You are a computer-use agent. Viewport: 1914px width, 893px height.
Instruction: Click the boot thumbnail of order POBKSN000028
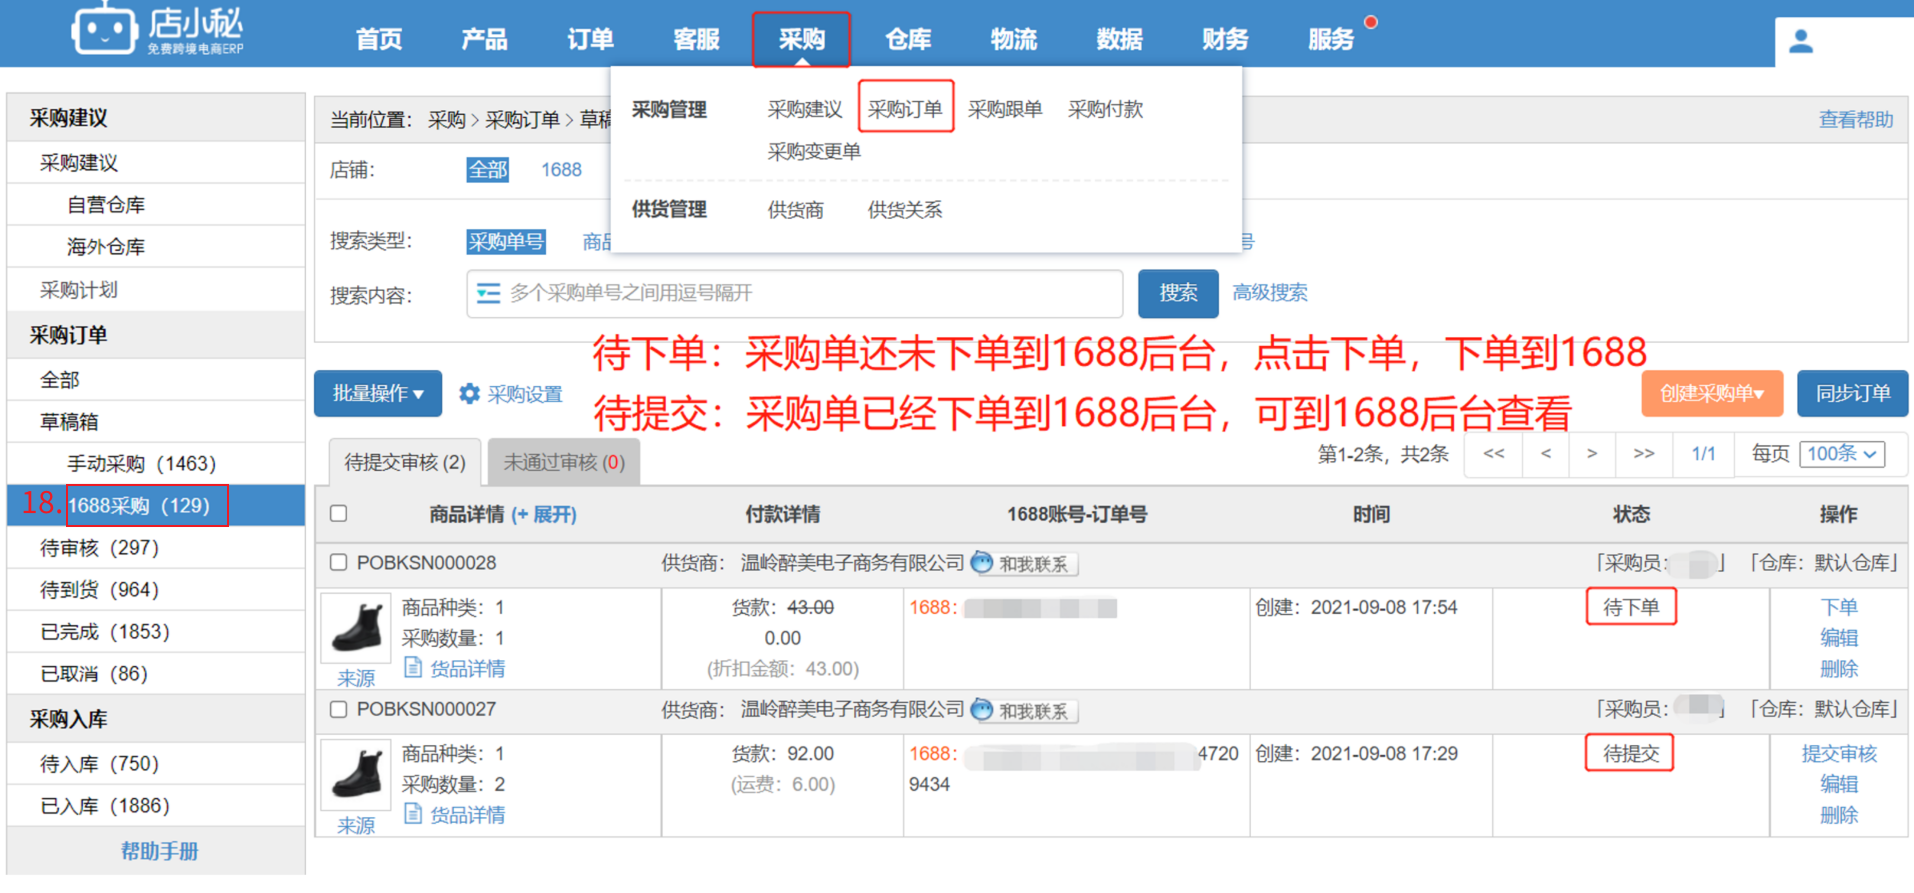point(356,628)
